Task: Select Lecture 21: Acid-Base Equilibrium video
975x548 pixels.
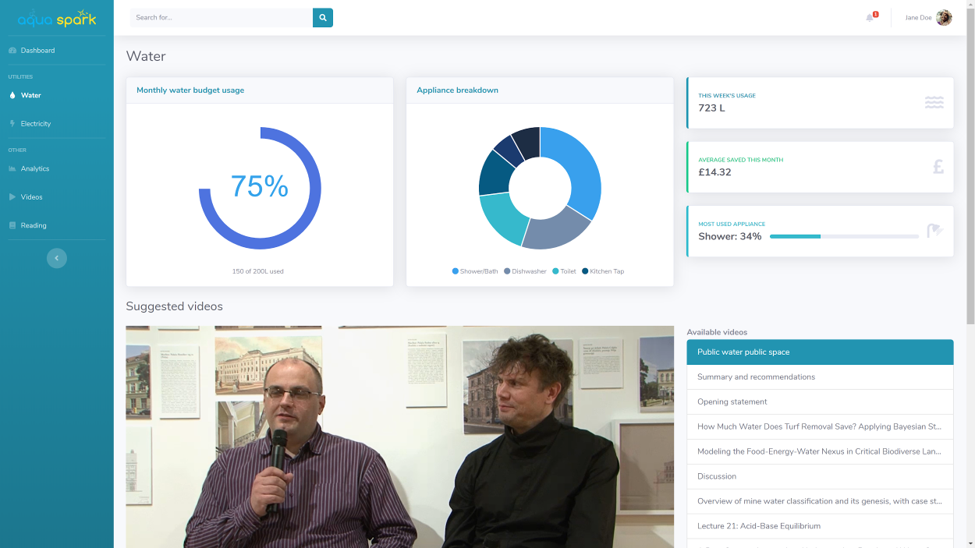Action: click(x=820, y=526)
